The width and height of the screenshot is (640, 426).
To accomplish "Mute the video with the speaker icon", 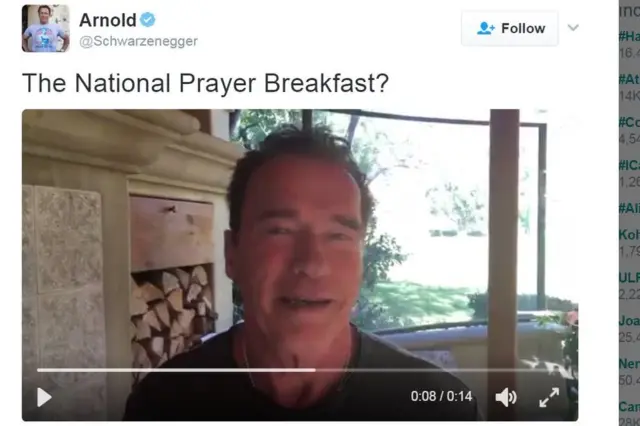I will click(x=506, y=397).
